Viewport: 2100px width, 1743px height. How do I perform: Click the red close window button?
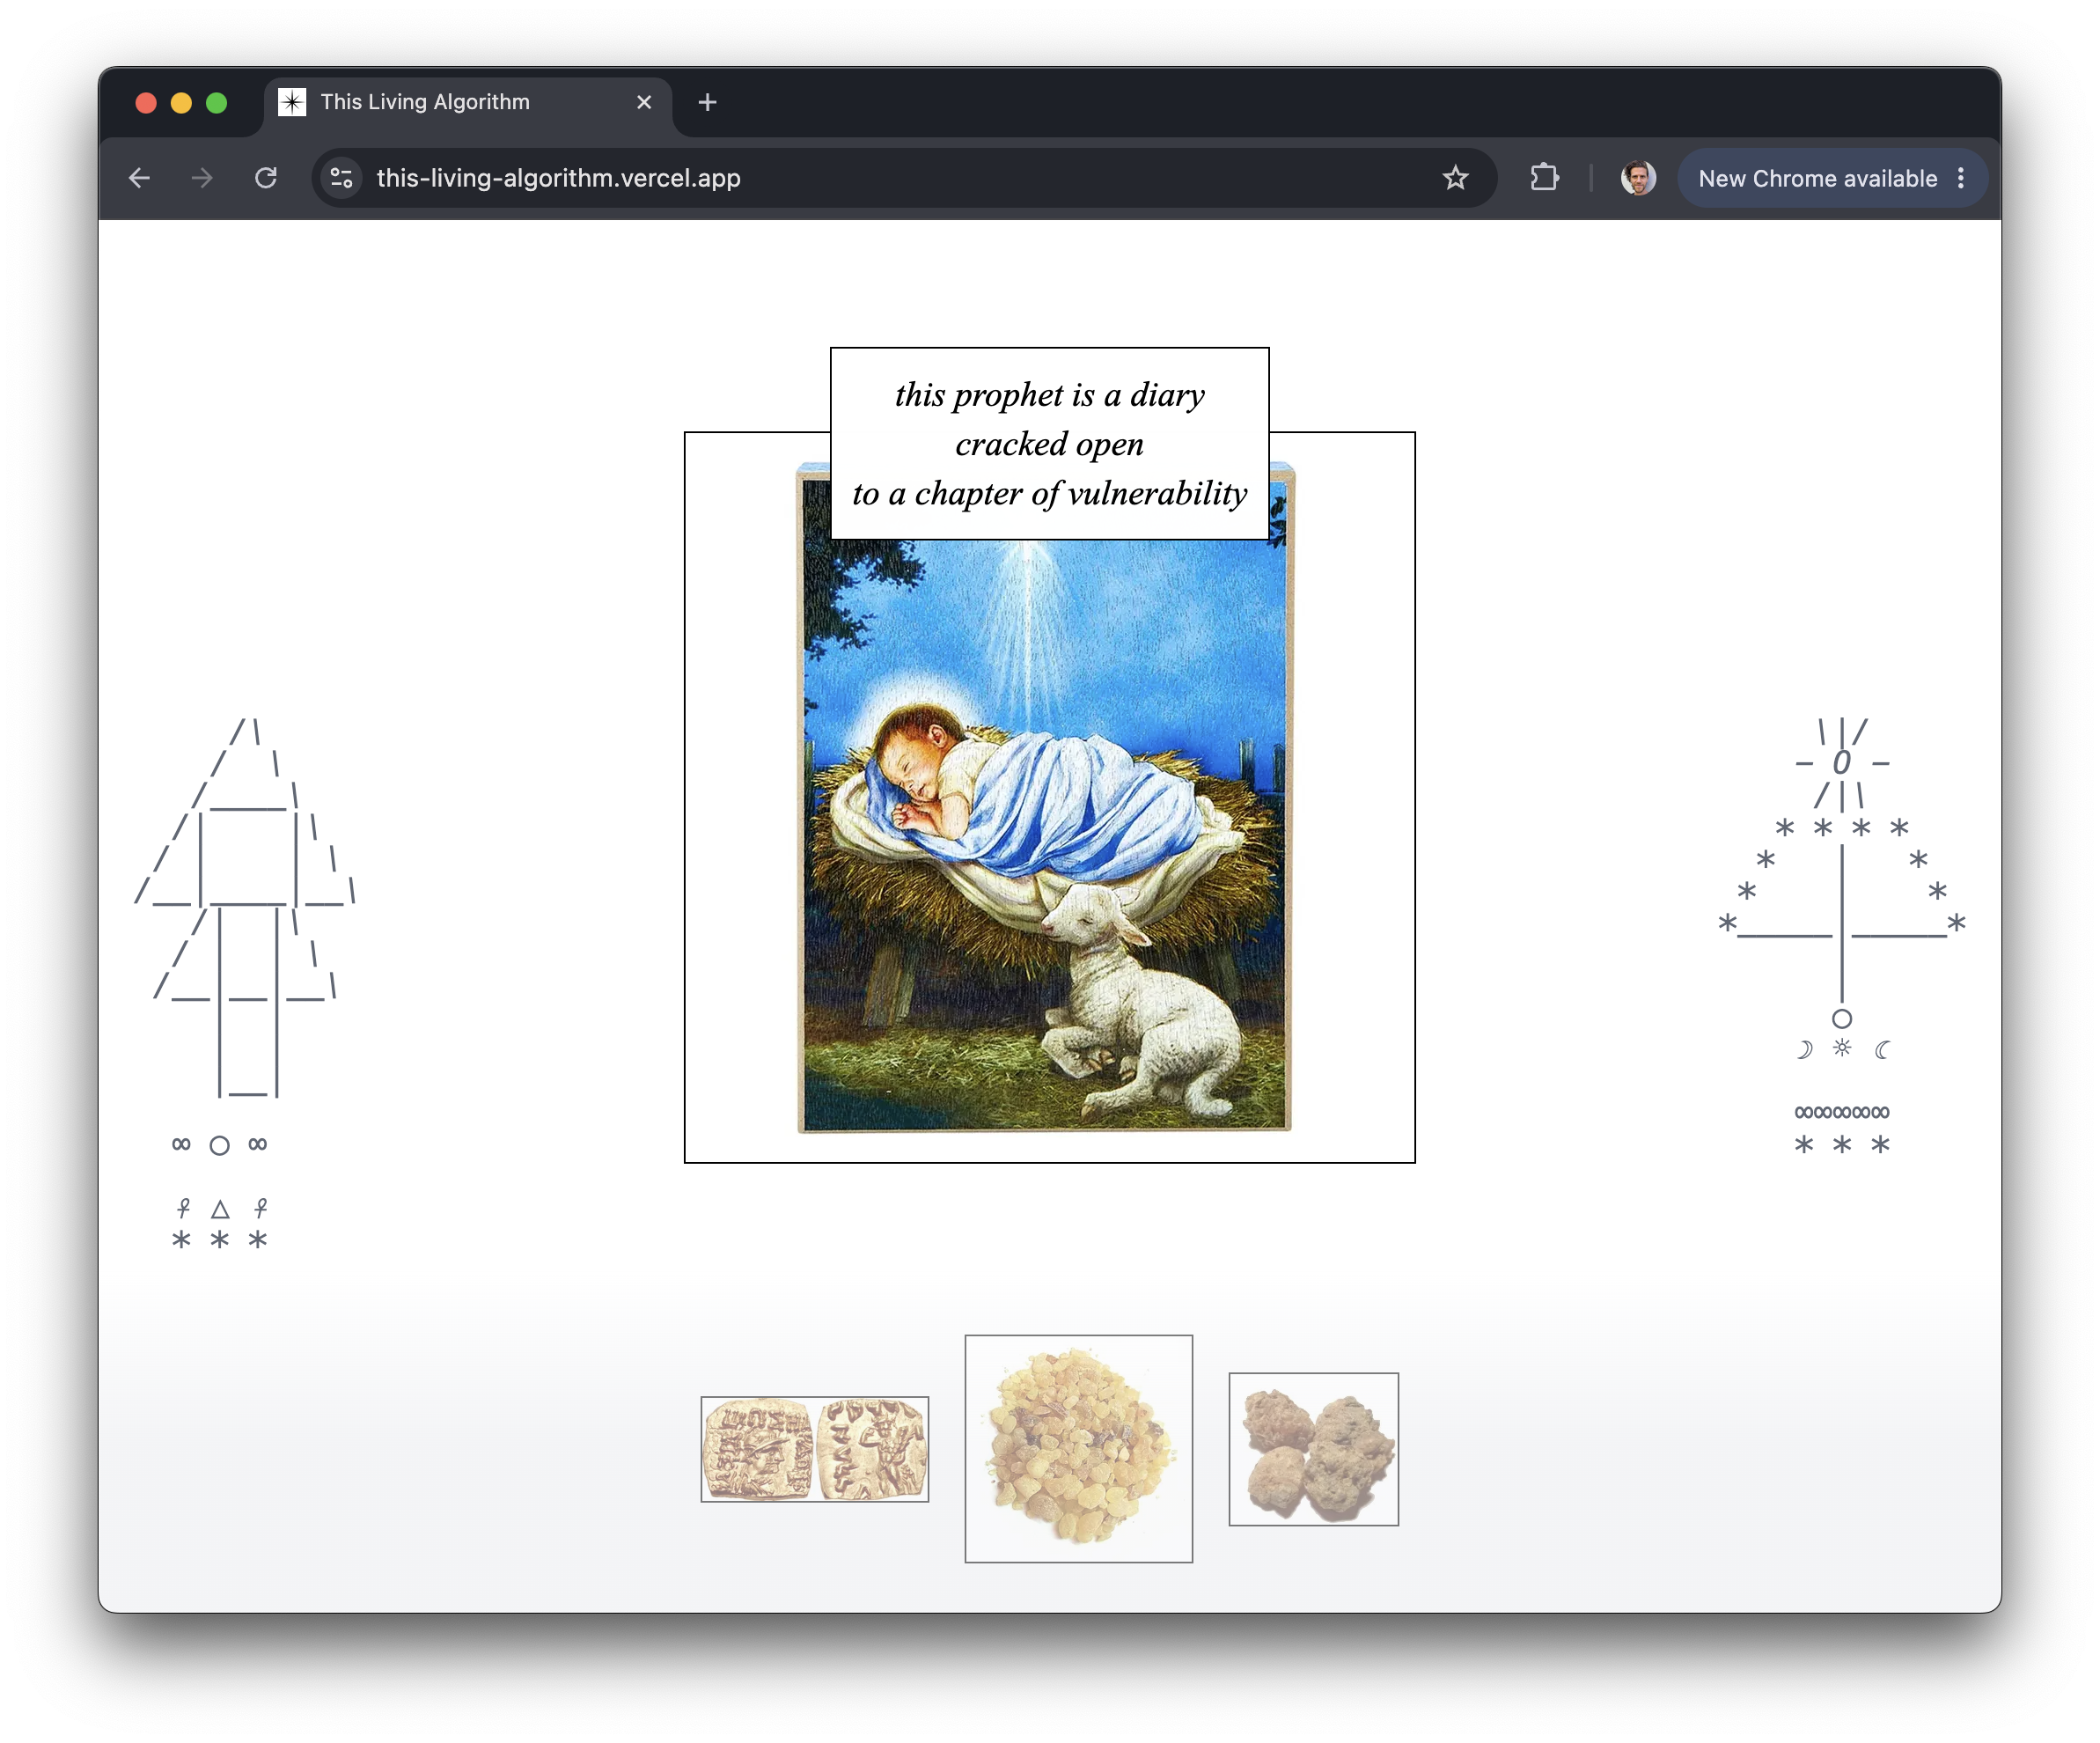coord(146,102)
